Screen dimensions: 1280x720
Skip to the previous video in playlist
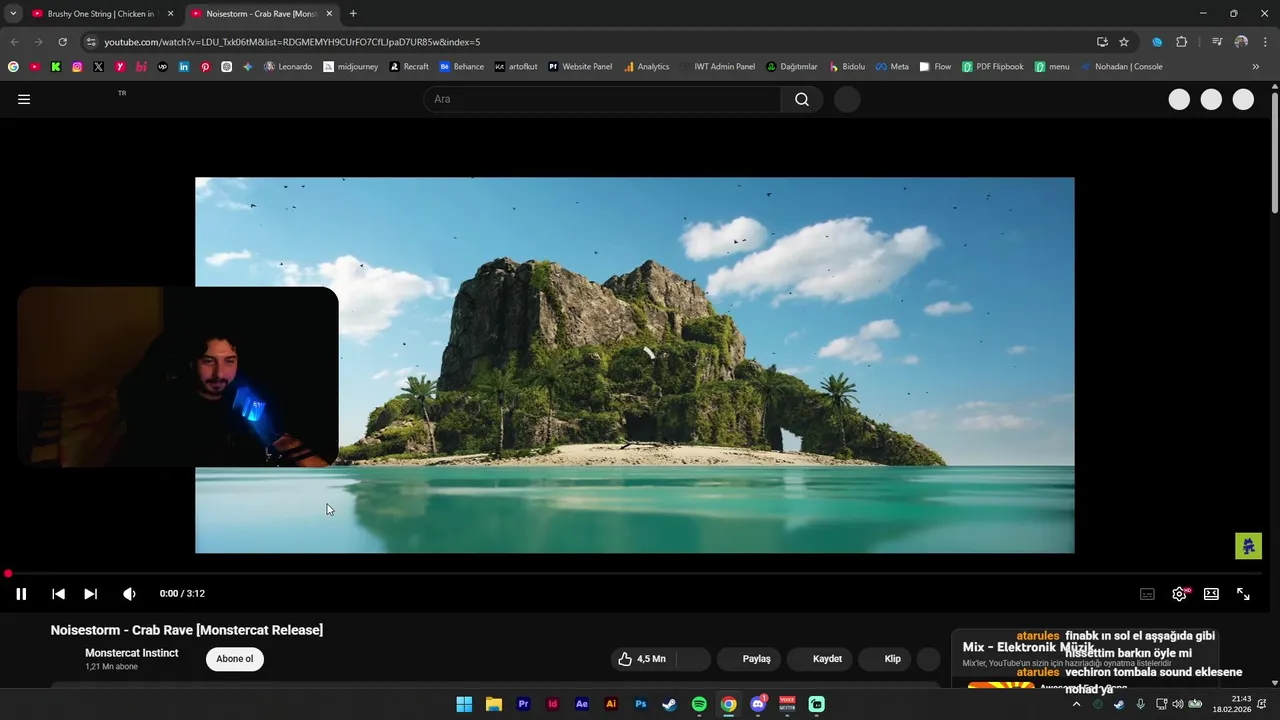58,594
